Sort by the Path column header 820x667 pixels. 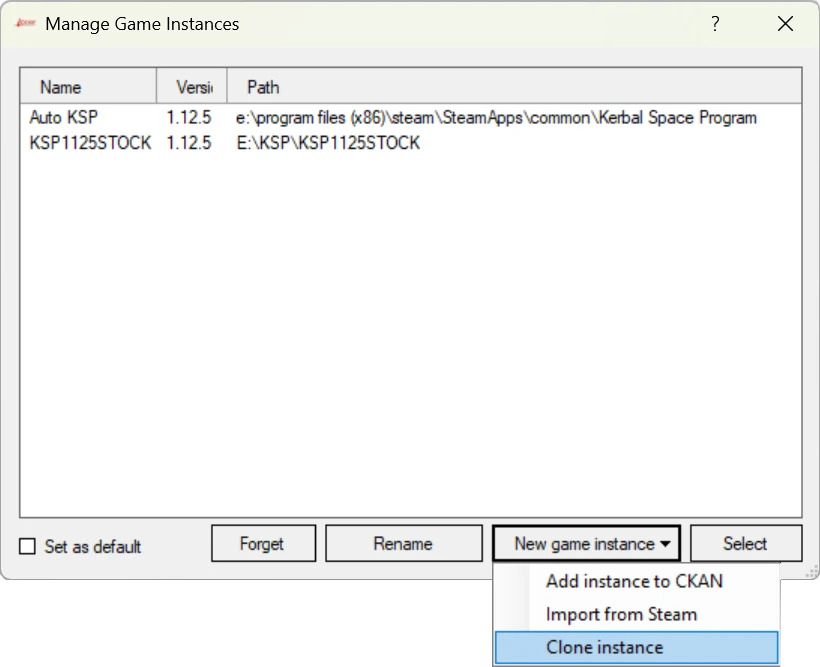(x=515, y=87)
